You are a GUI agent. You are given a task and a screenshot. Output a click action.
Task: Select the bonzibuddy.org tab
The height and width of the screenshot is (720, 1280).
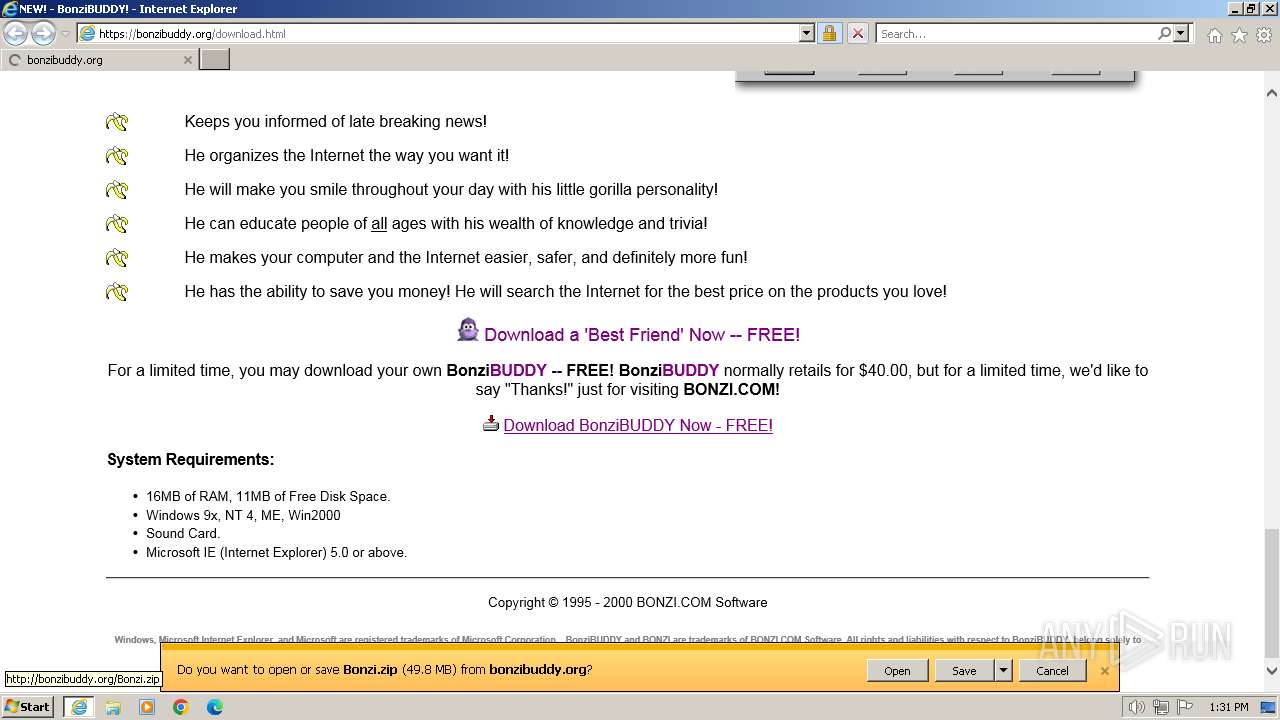99,60
